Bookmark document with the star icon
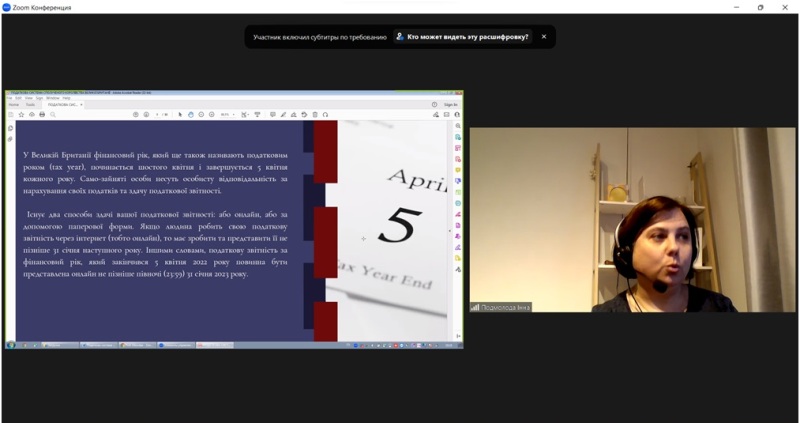This screenshot has width=800, height=423. point(22,115)
